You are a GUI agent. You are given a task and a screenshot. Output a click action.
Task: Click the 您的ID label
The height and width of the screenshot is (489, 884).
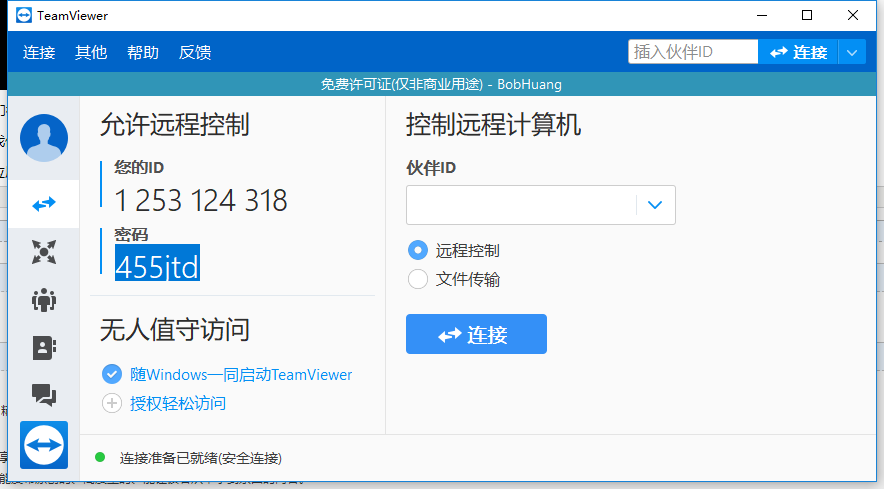(x=139, y=167)
